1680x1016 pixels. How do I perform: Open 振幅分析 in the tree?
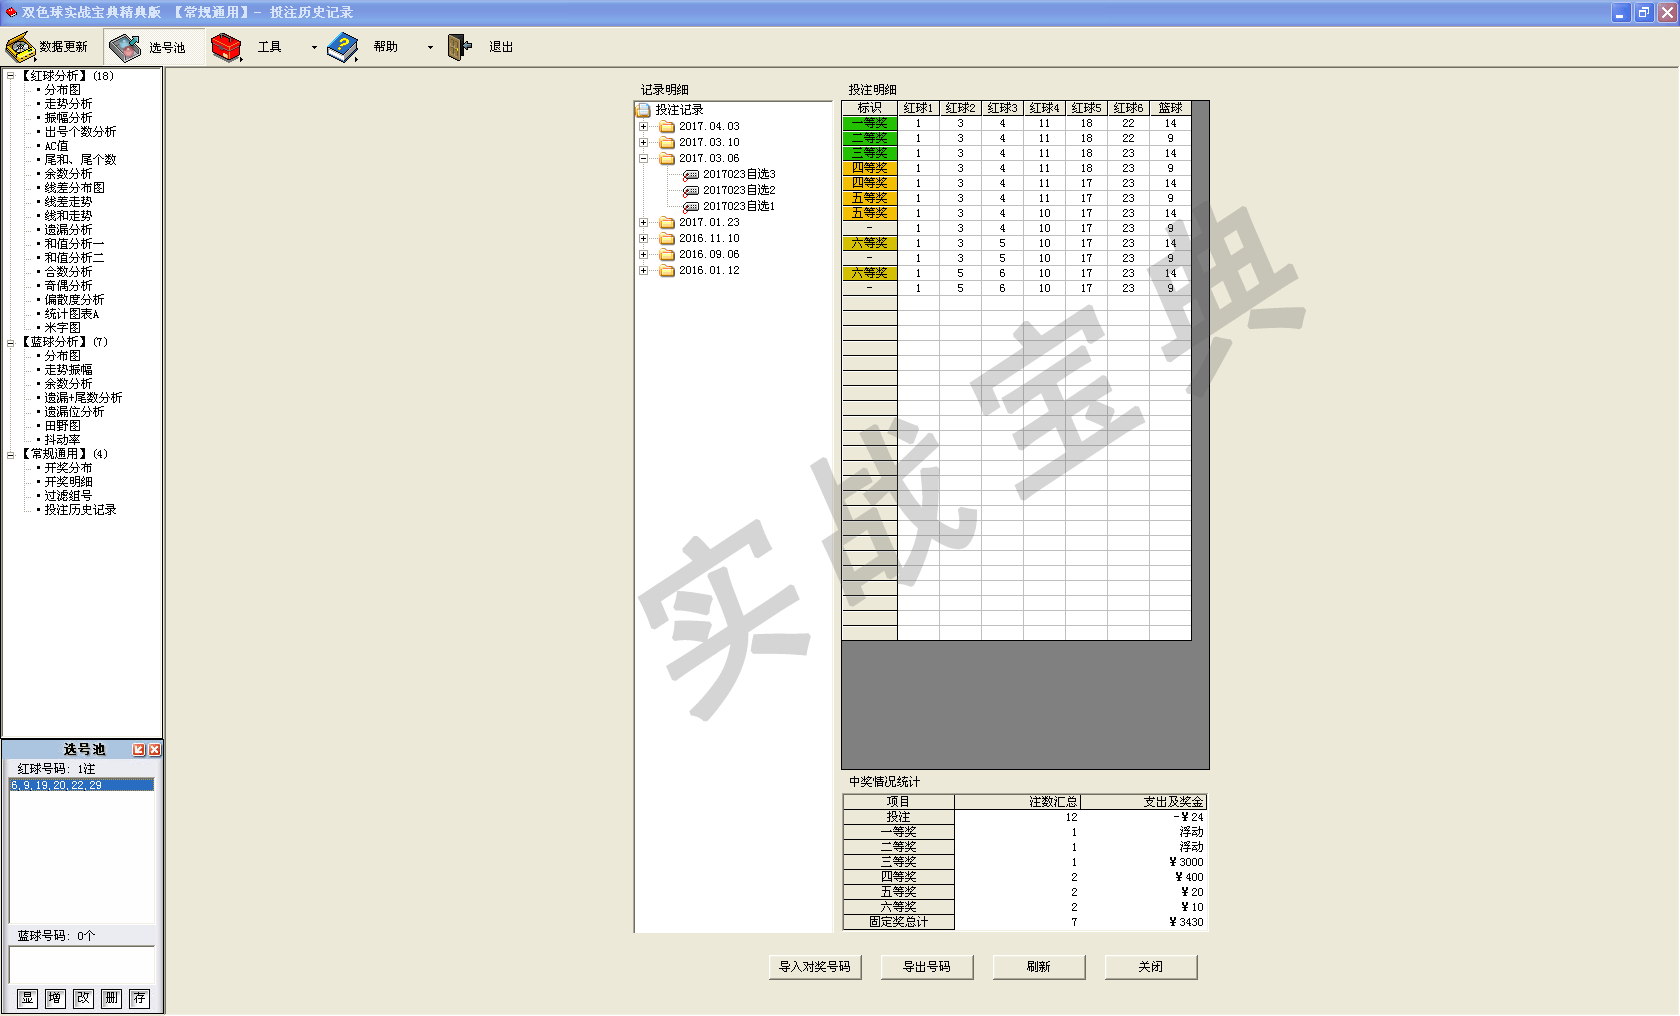click(x=68, y=118)
